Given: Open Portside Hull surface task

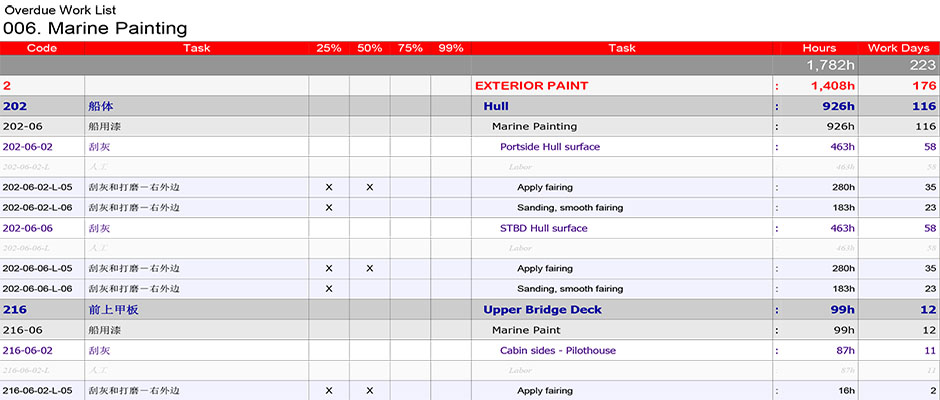Looking at the screenshot, I should point(550,147).
